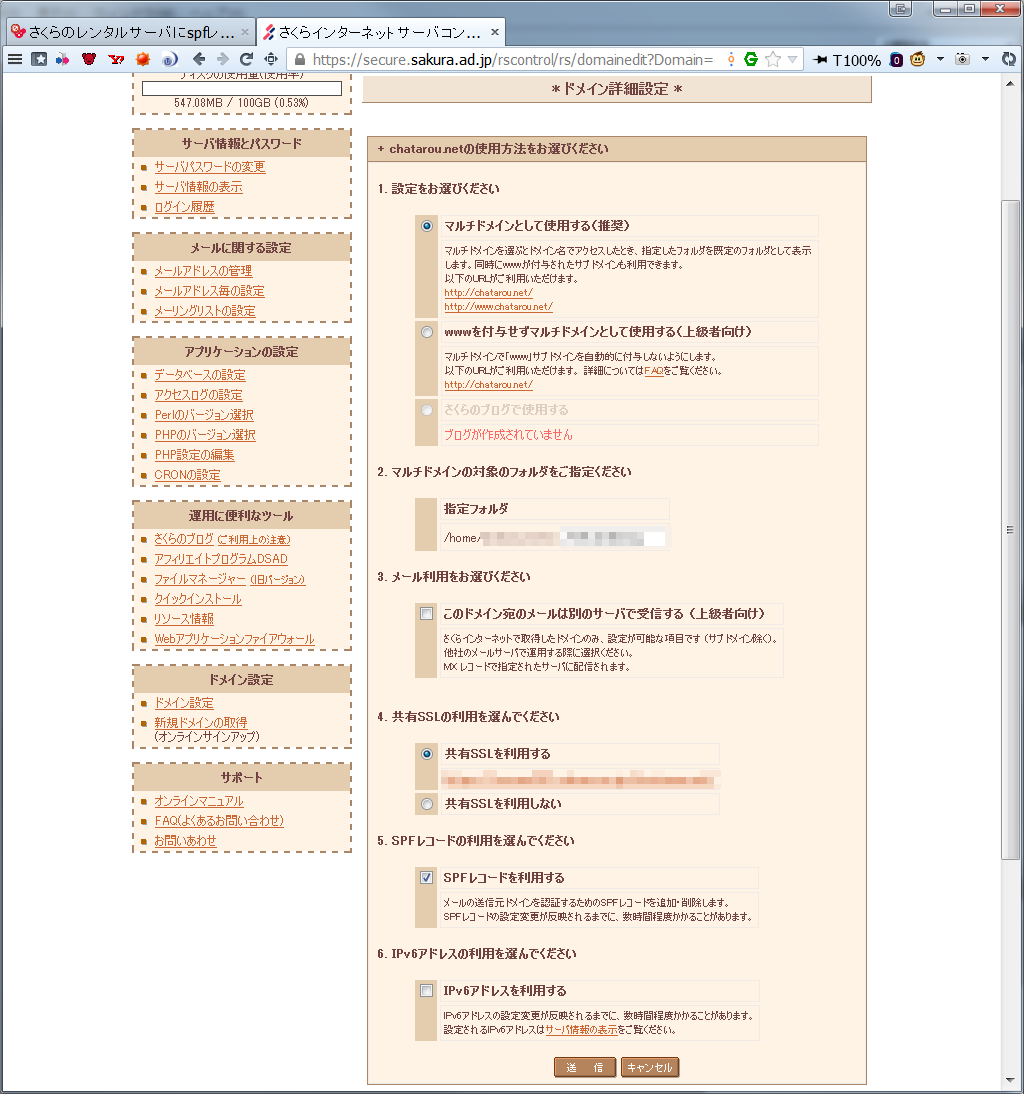Open クイックインストール link
Image resolution: width=1024 pixels, height=1094 pixels.
tap(198, 599)
